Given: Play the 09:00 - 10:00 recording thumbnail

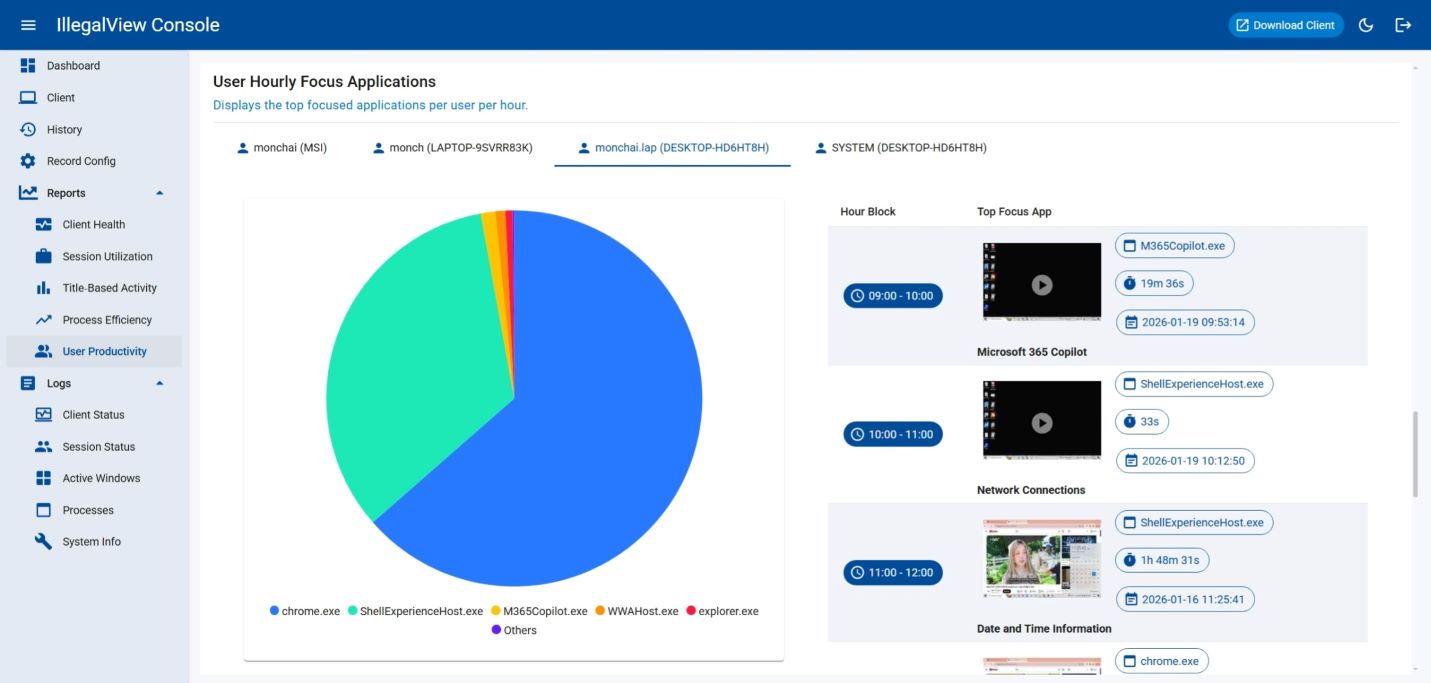Looking at the screenshot, I should tap(1041, 285).
